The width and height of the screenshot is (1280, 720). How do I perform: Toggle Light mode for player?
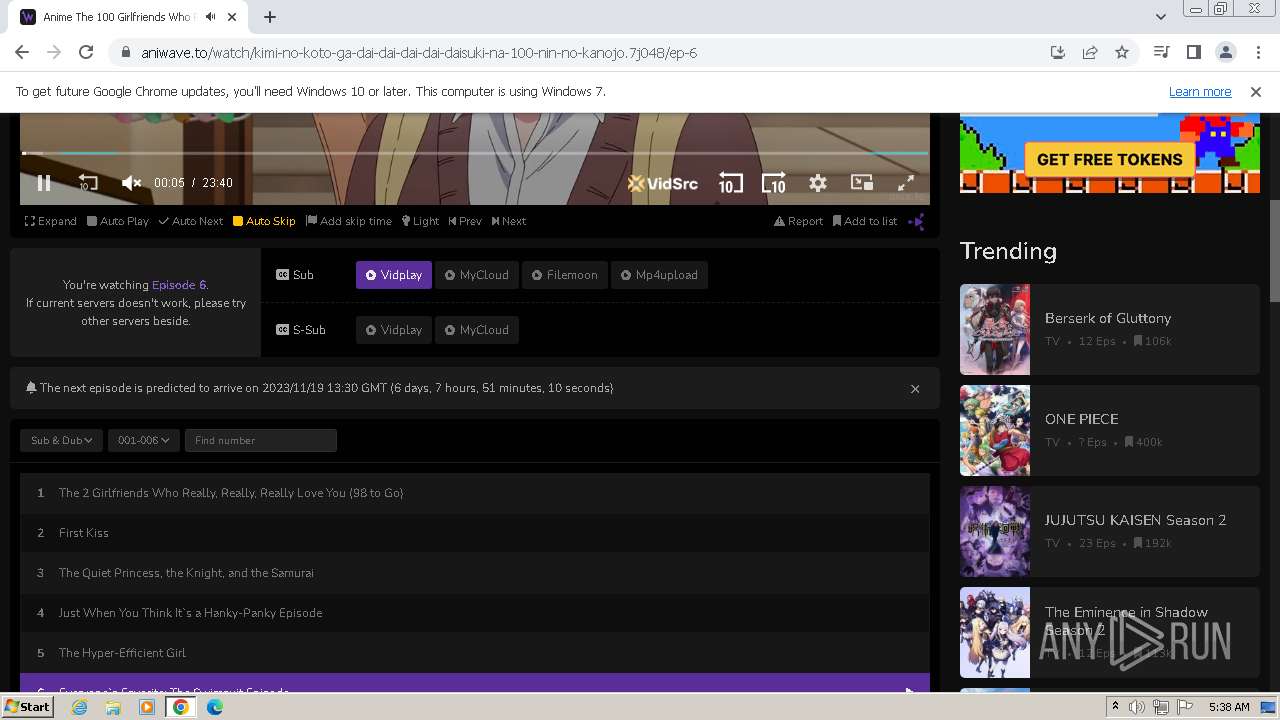420,221
